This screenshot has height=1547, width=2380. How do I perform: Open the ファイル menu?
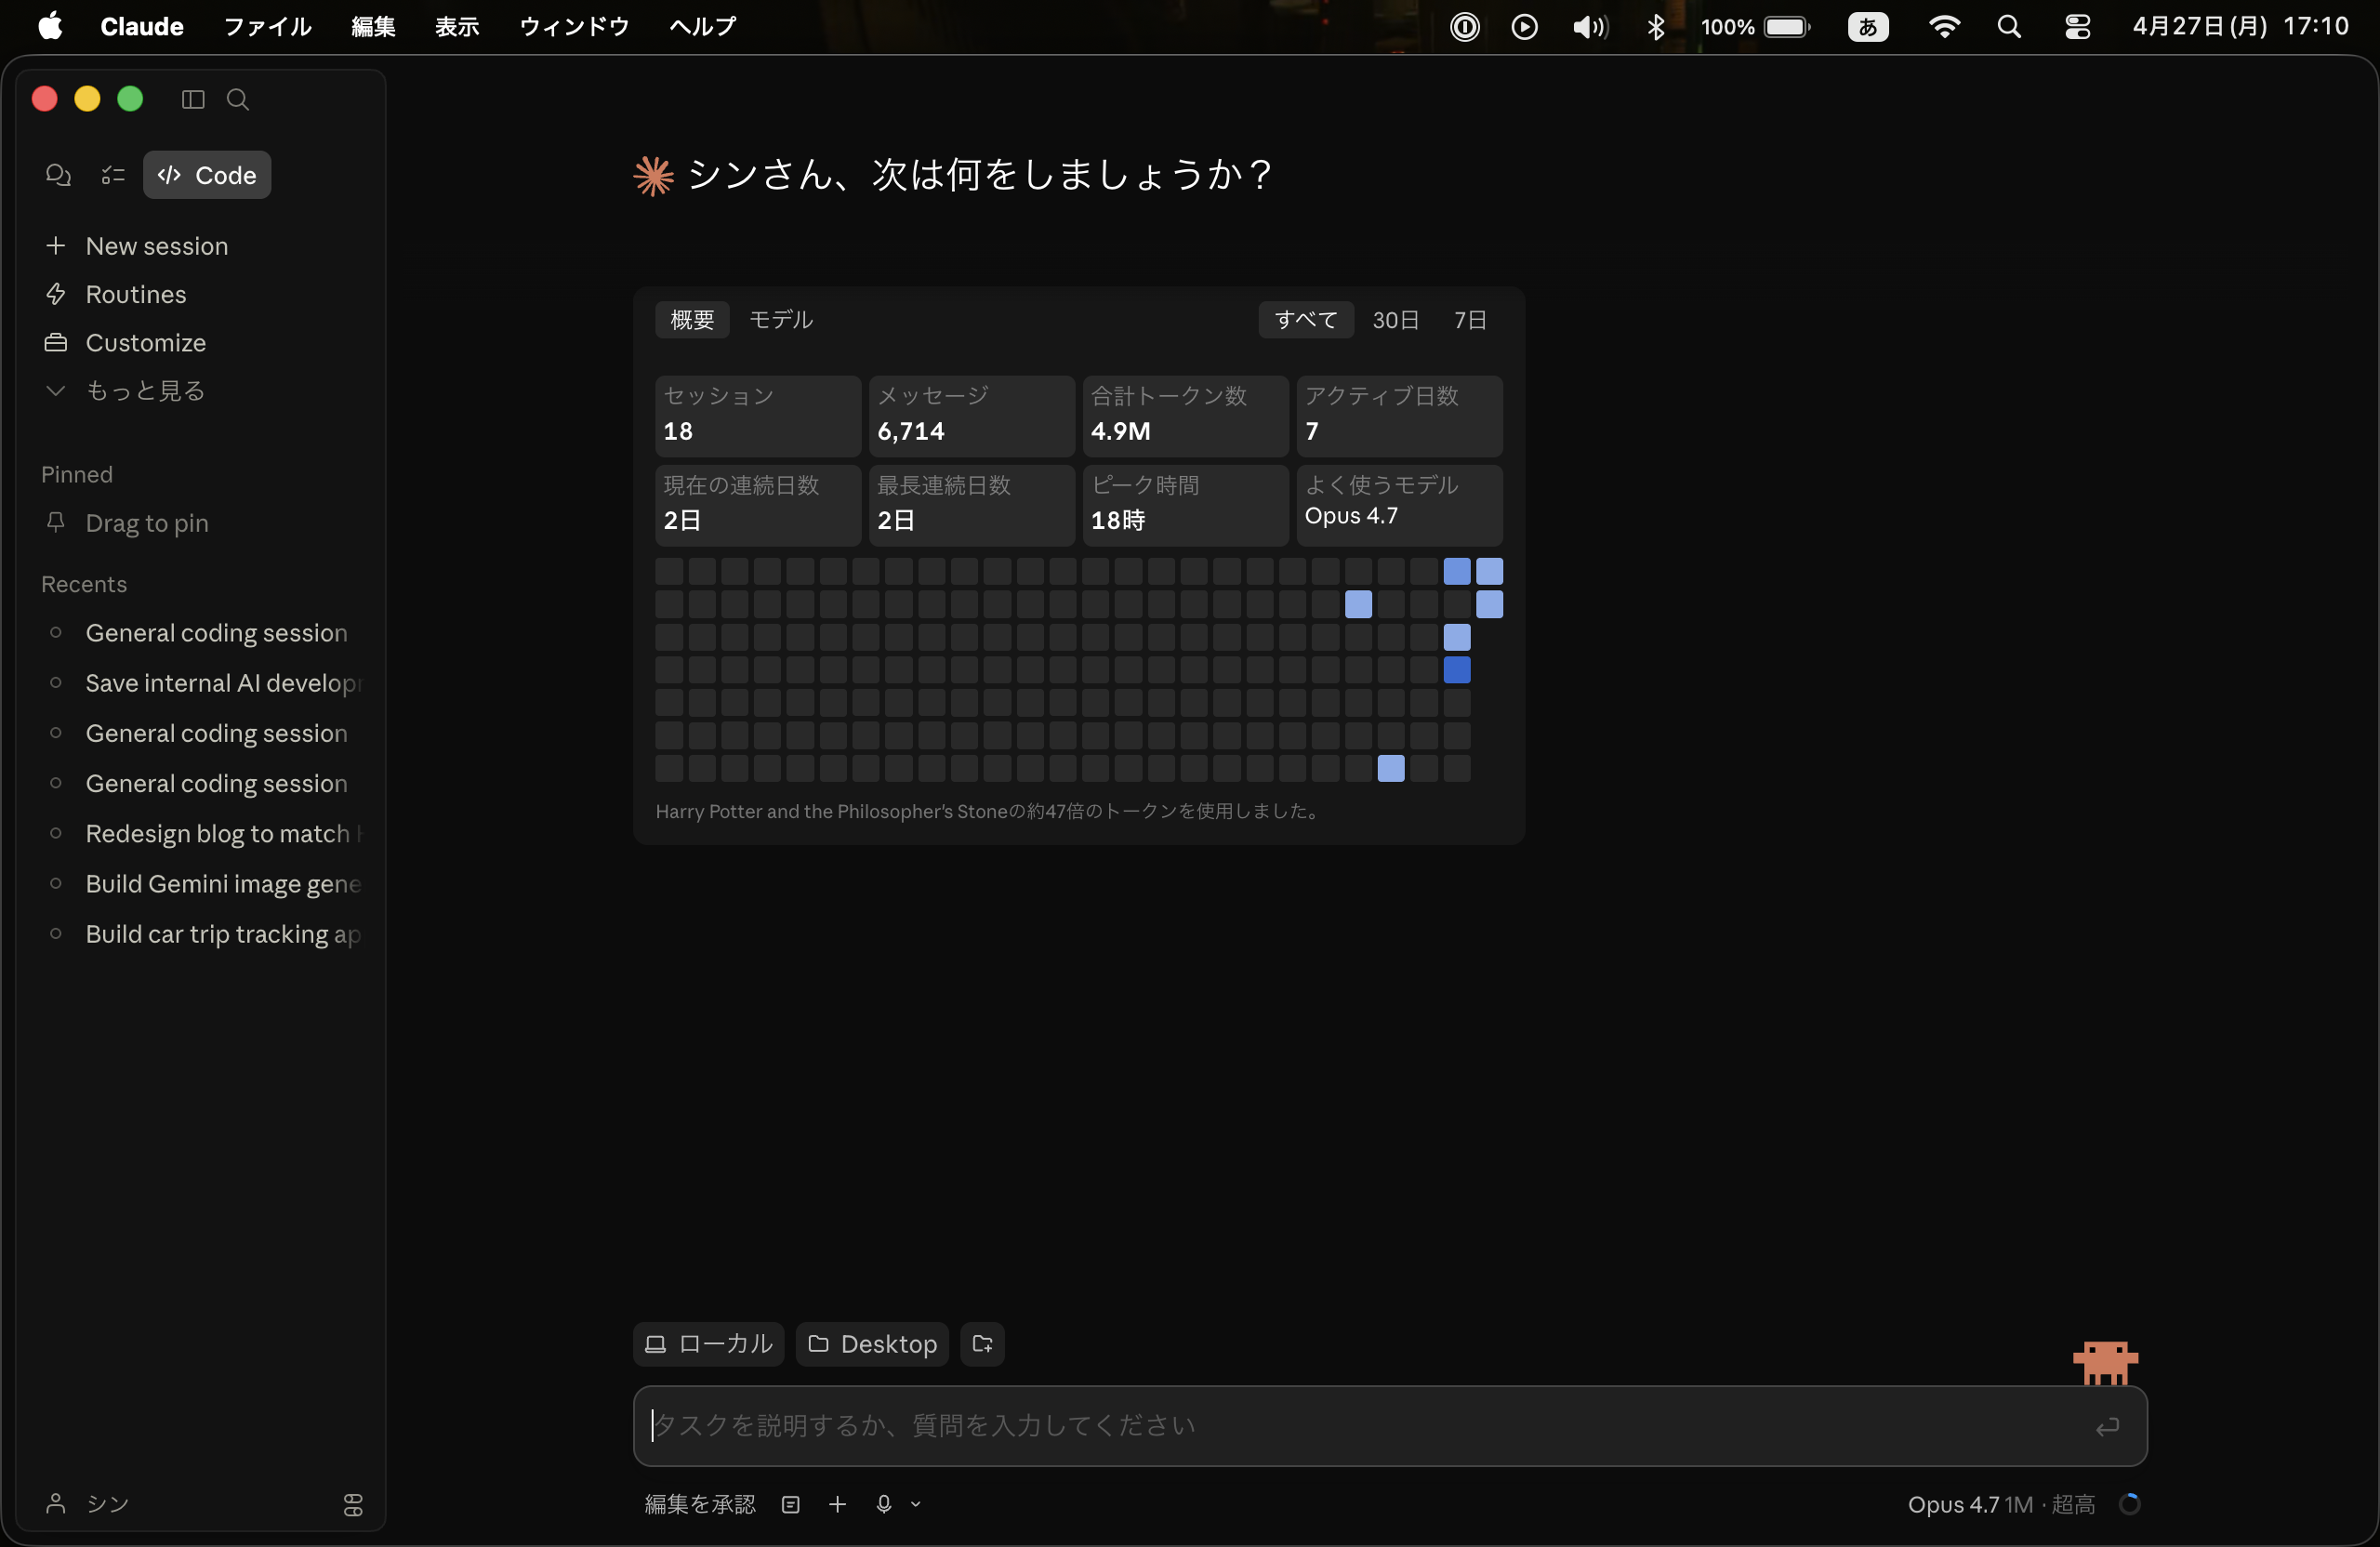(x=267, y=26)
